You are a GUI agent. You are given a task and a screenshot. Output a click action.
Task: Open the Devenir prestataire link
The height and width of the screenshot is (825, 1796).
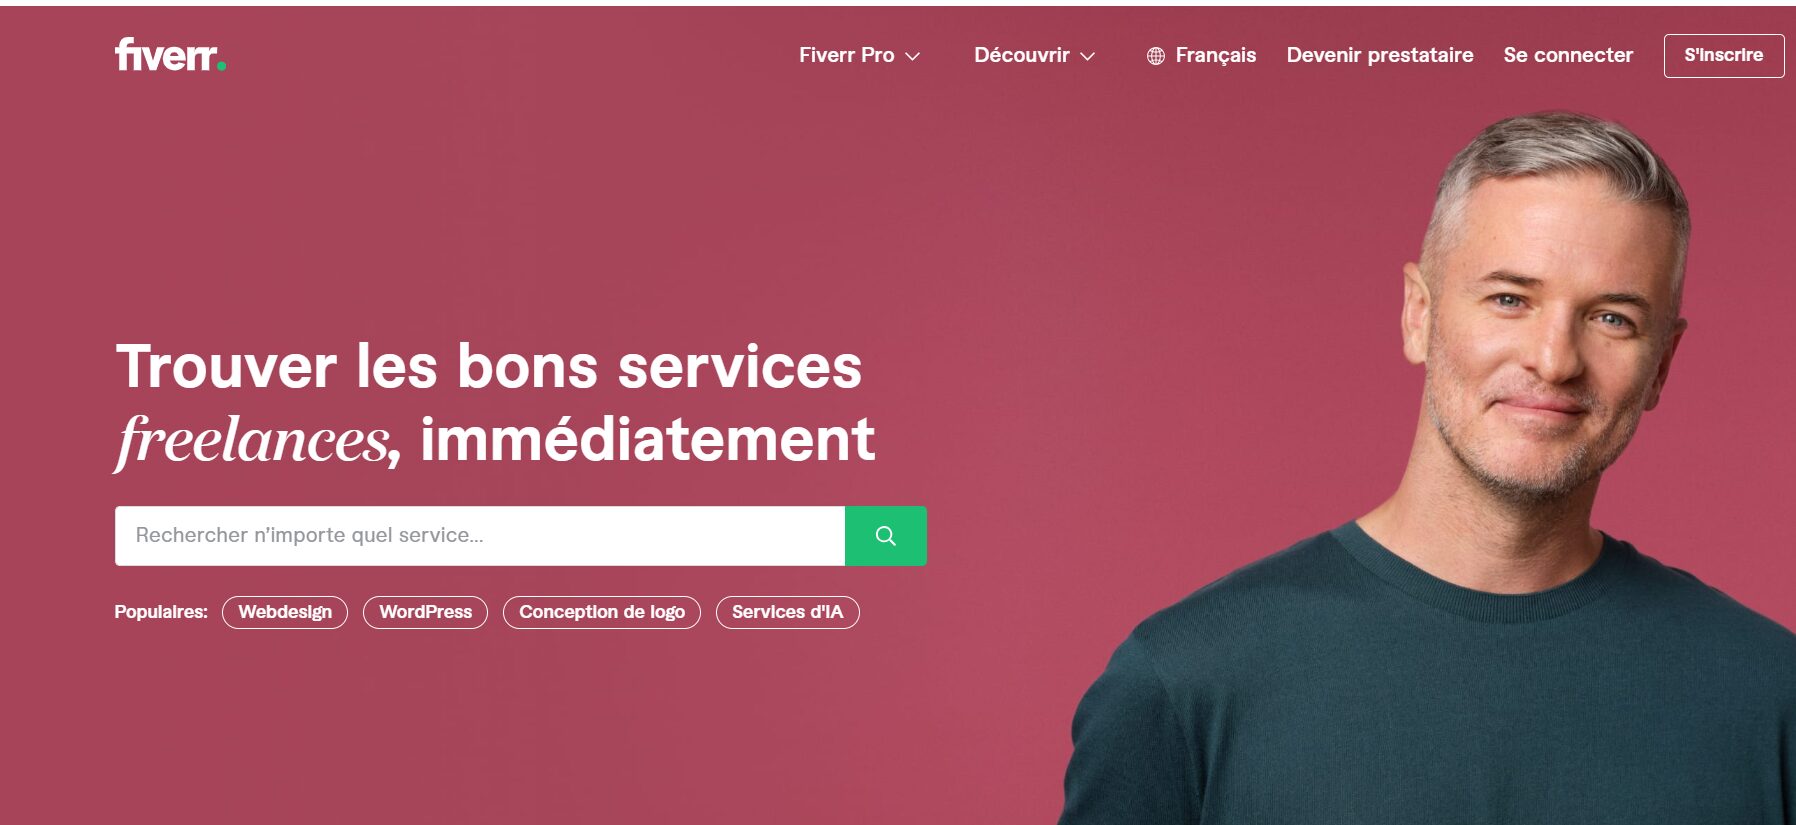click(x=1380, y=55)
